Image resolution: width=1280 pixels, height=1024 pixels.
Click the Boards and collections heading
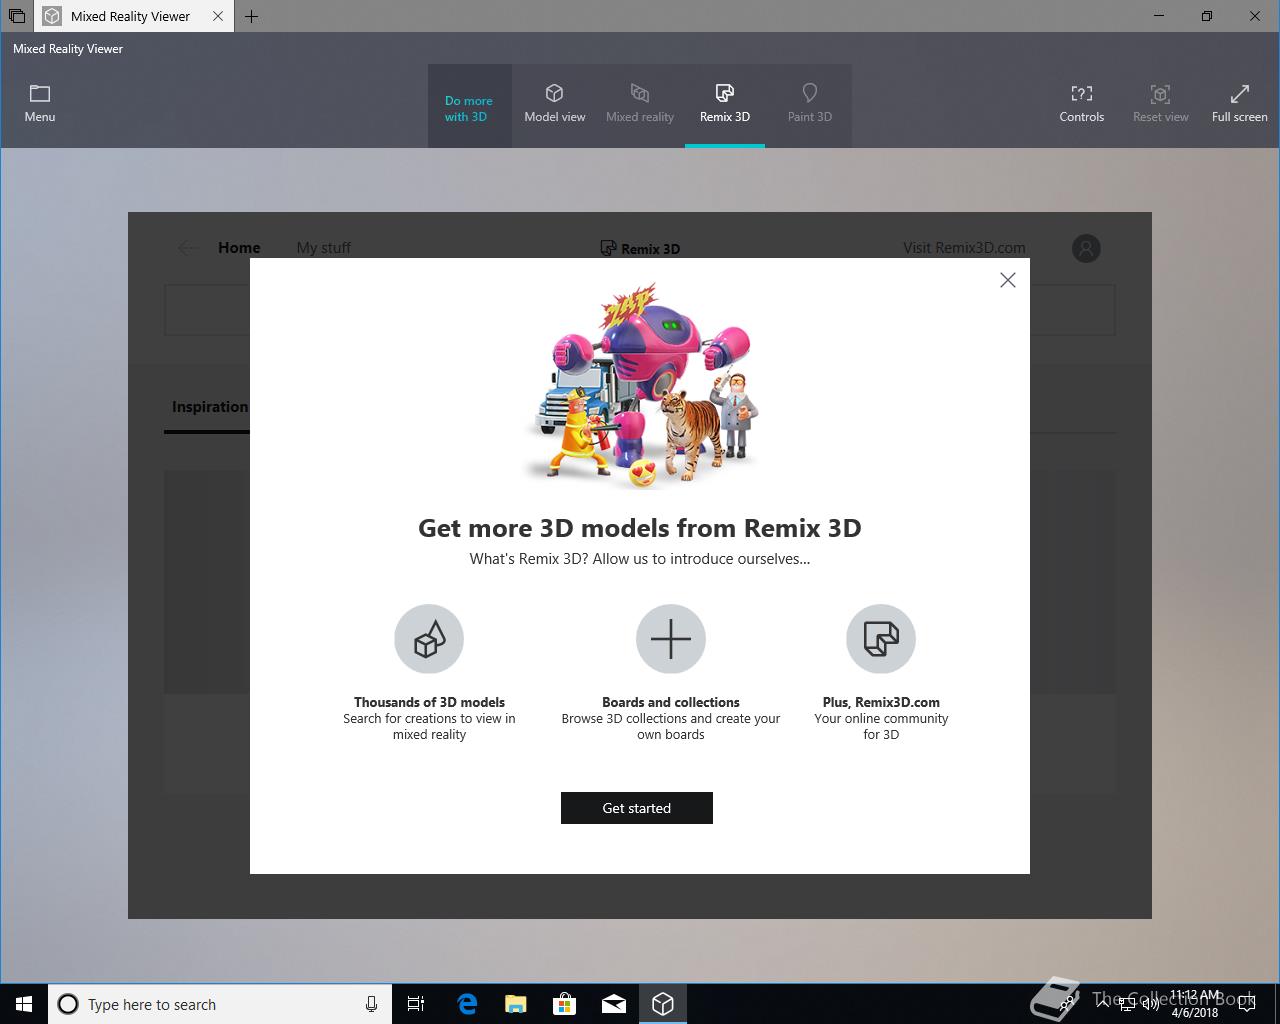pyautogui.click(x=671, y=702)
